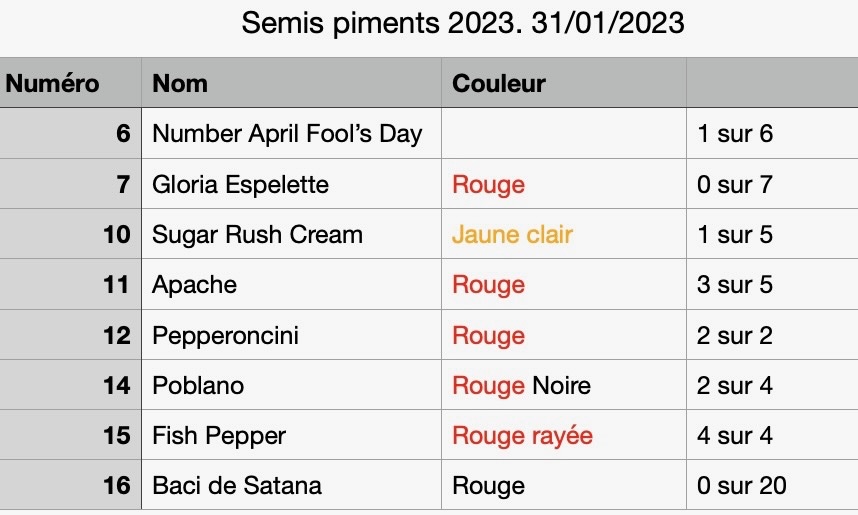Screen dimensions: 858x515
Task: Select the 'Baci de Satana' cell
Action: click(291, 485)
